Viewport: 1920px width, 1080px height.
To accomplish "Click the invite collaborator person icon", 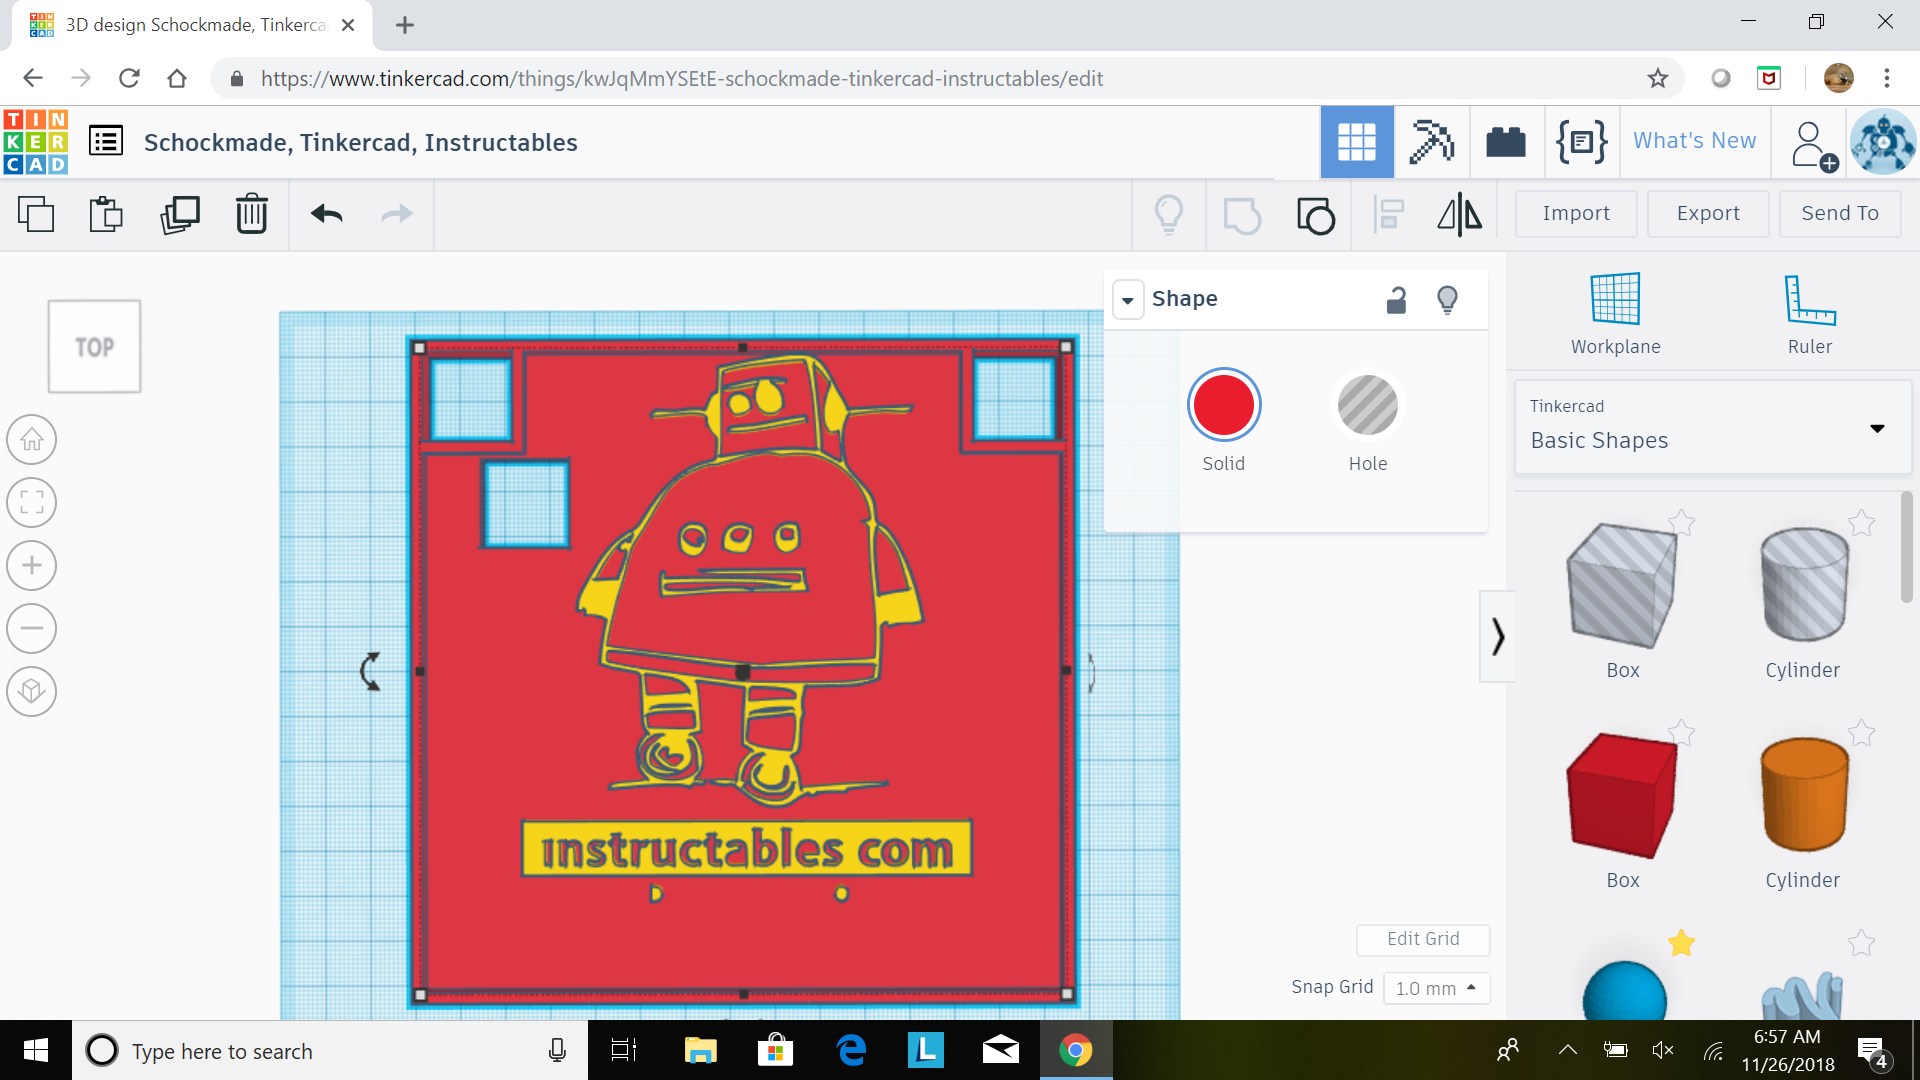I will tap(1813, 146).
